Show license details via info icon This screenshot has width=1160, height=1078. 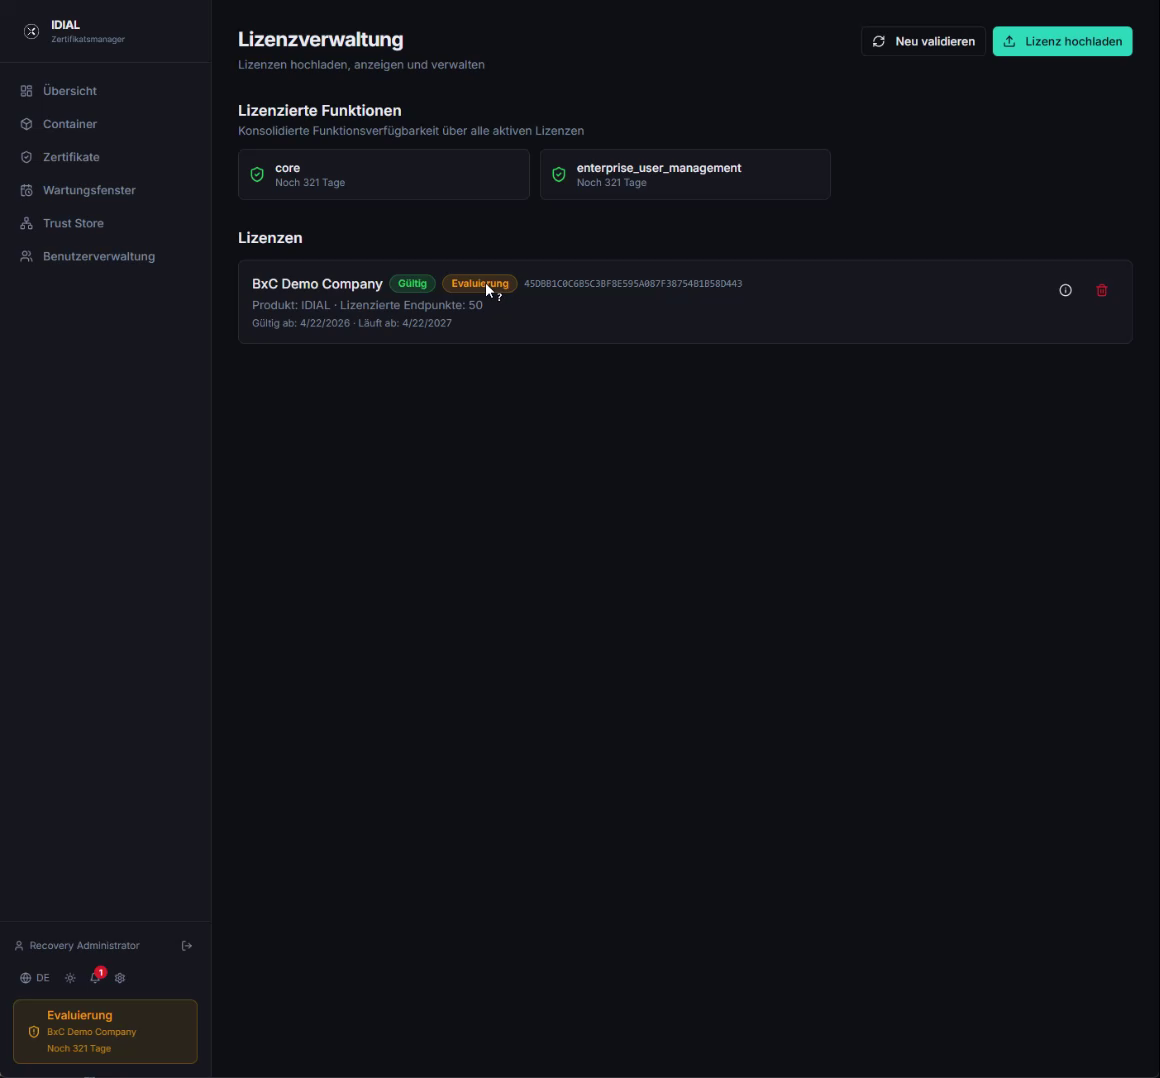click(x=1065, y=290)
